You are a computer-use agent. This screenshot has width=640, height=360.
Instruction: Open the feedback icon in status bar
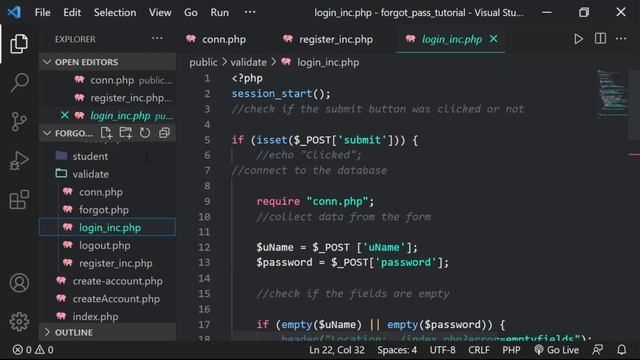598,350
